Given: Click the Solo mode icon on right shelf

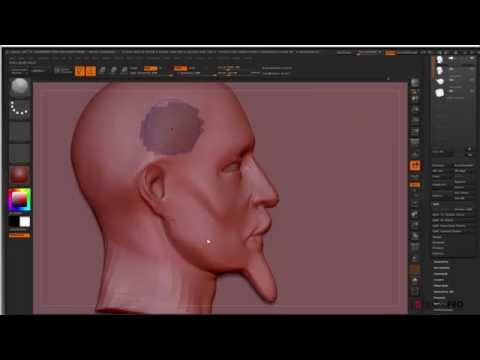Looking at the screenshot, I should click(415, 281).
